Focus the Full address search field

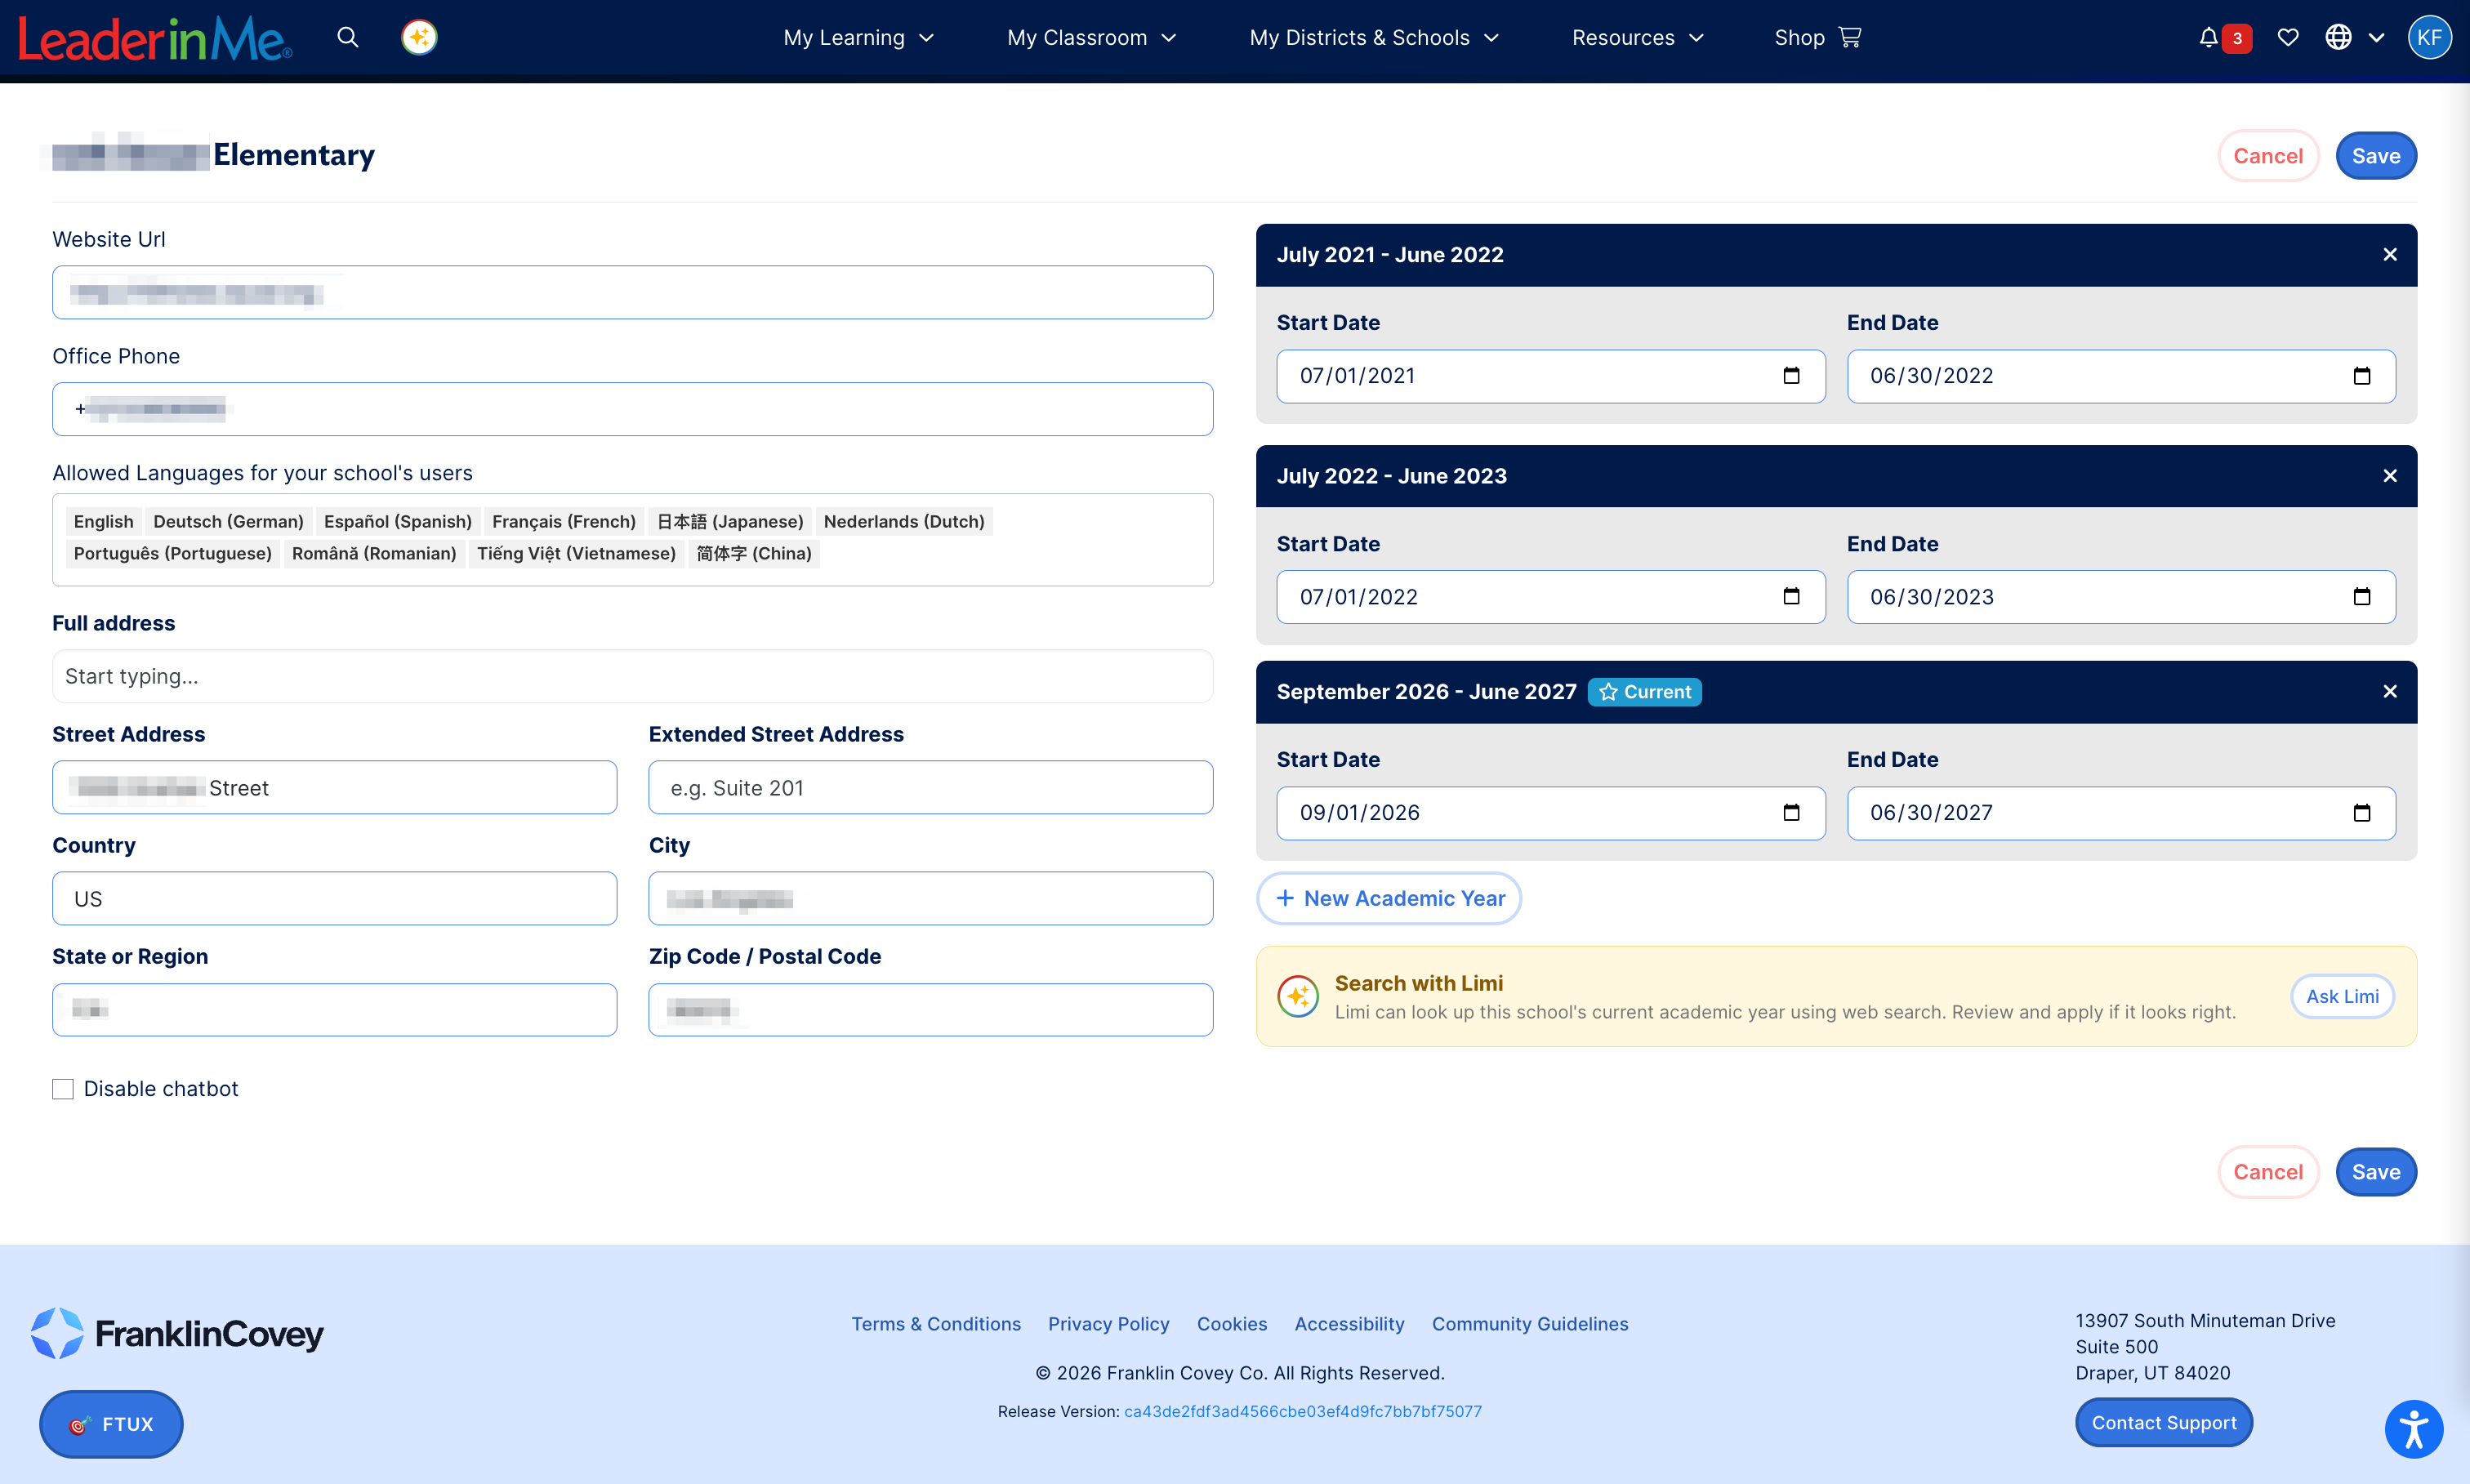click(x=633, y=677)
